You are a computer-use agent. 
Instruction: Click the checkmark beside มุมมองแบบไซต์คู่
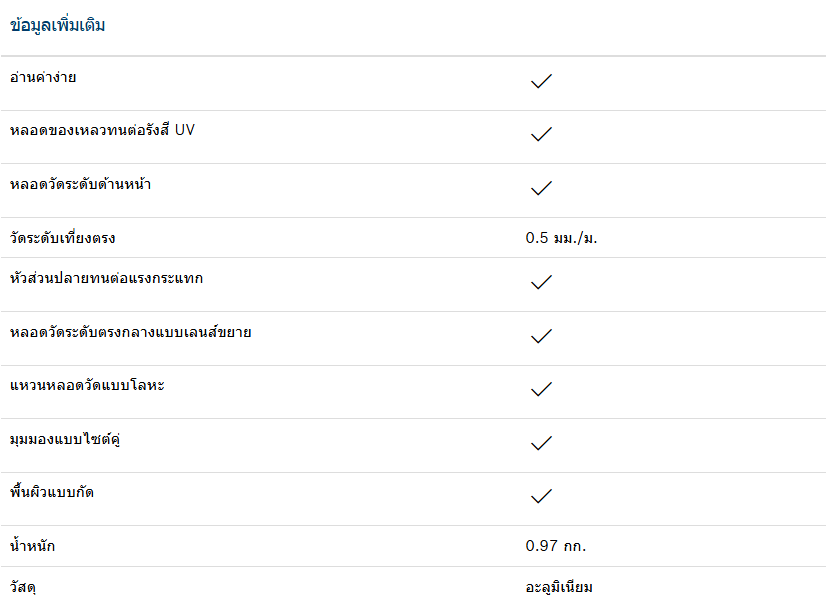[541, 443]
